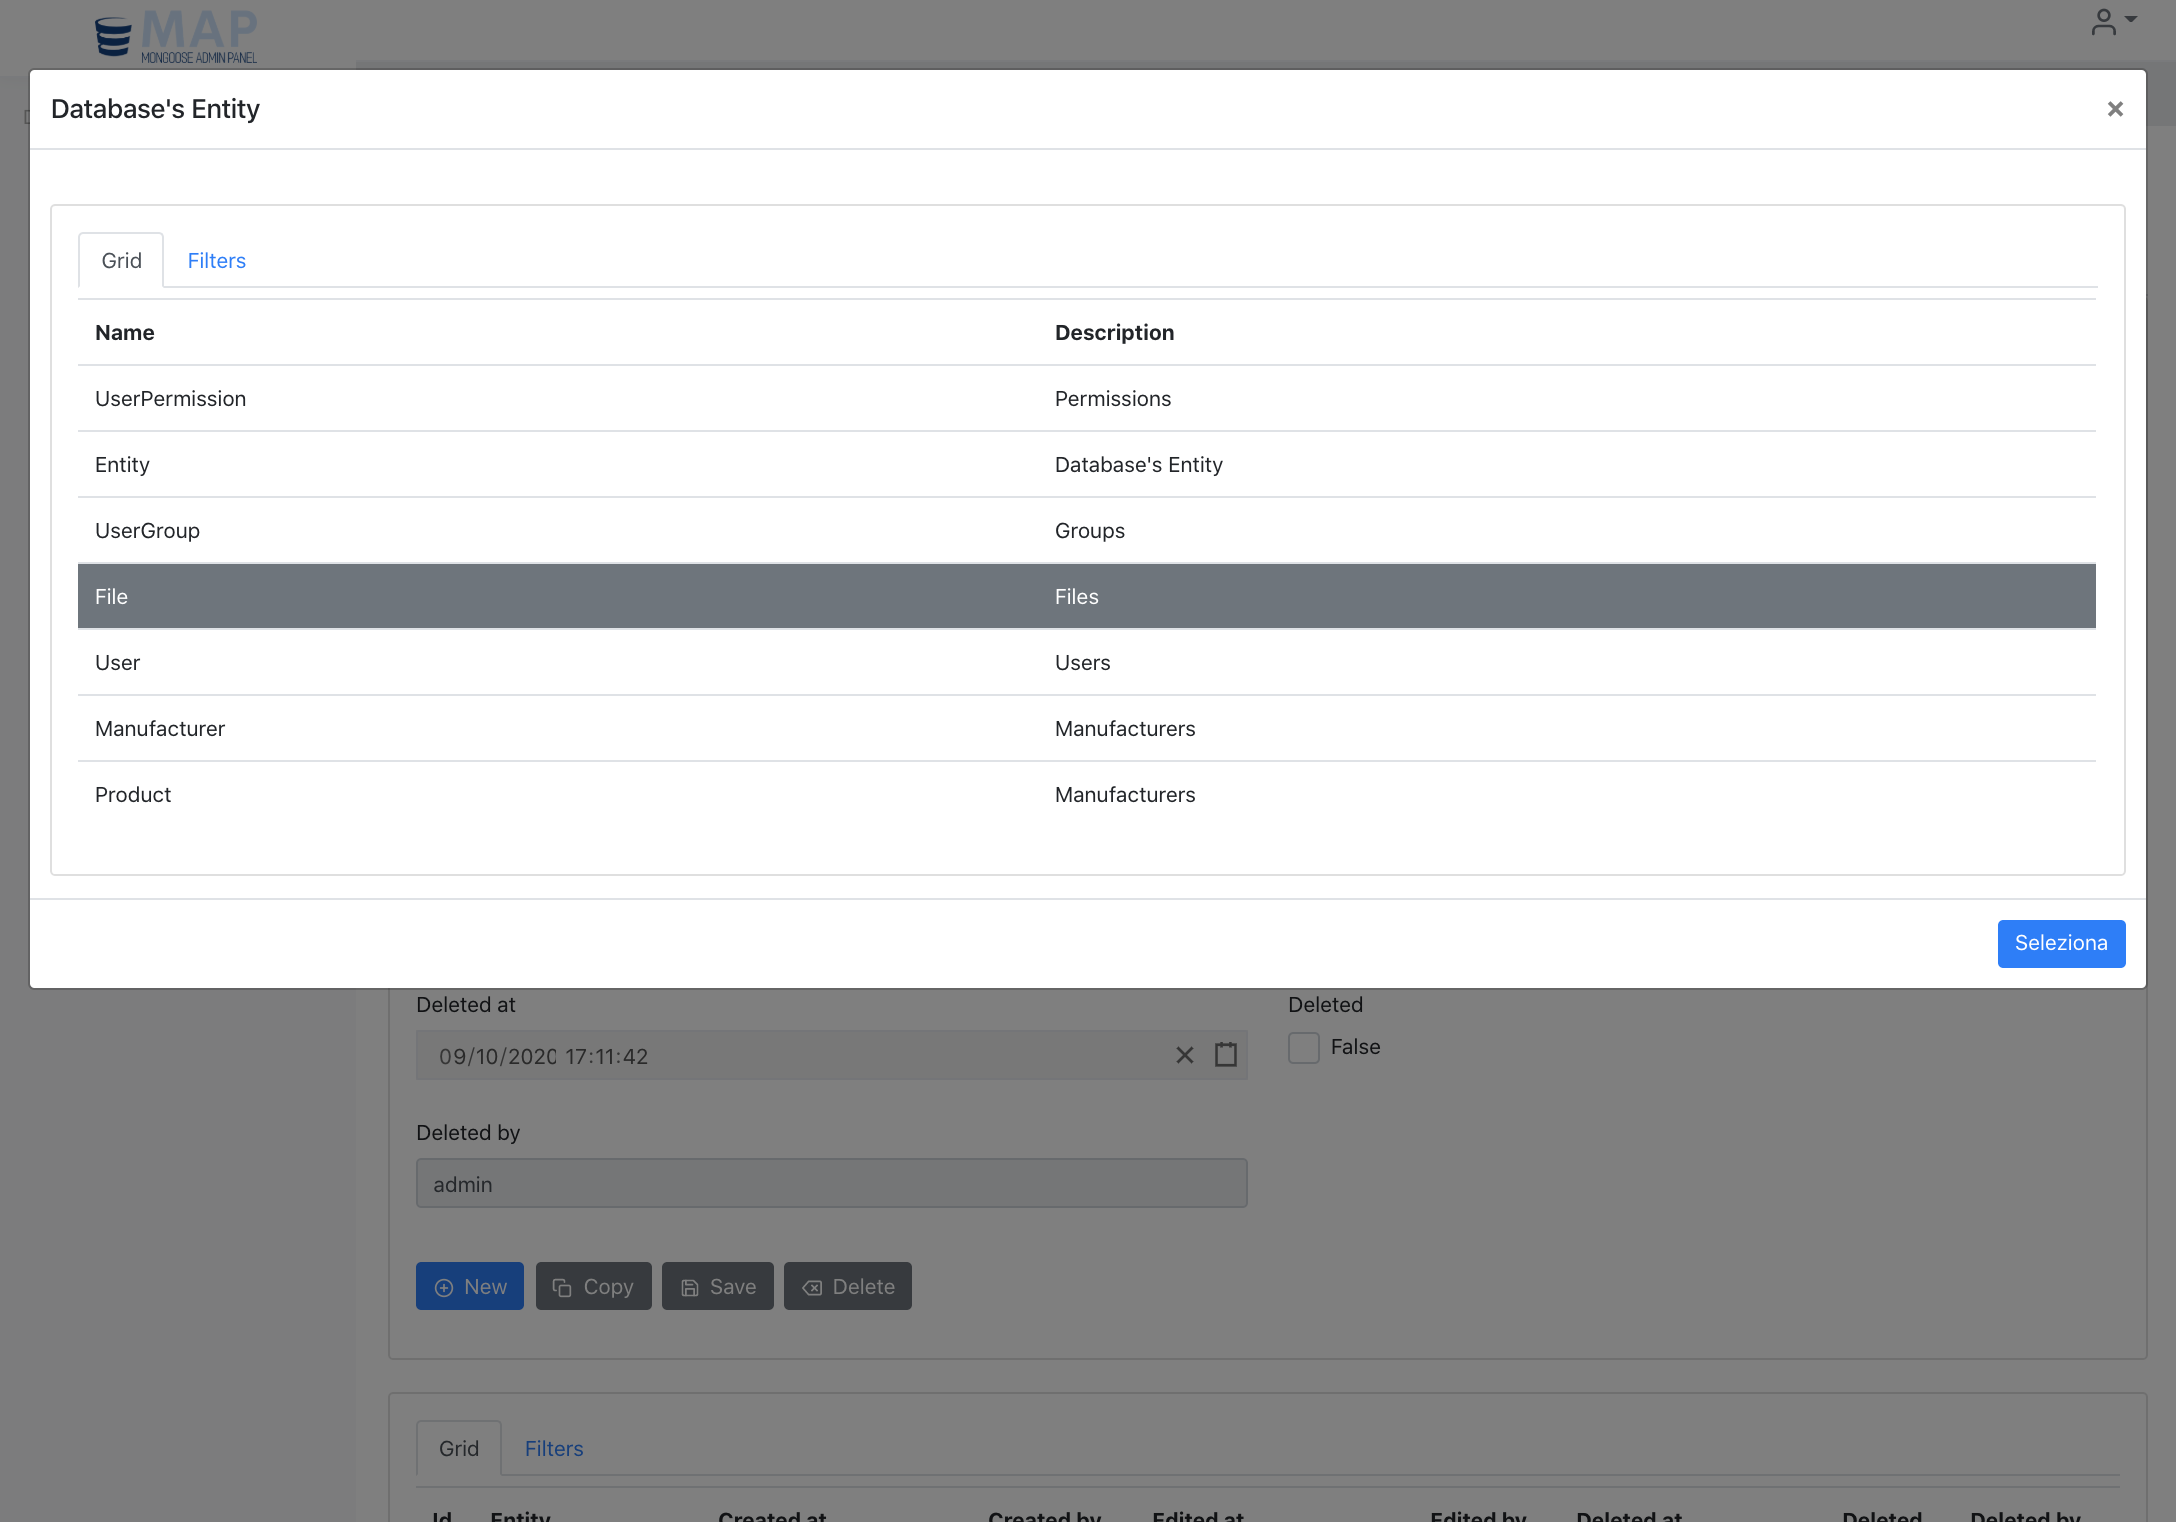Open the Deleted at calendar picker
The width and height of the screenshot is (2176, 1522).
pos(1225,1055)
